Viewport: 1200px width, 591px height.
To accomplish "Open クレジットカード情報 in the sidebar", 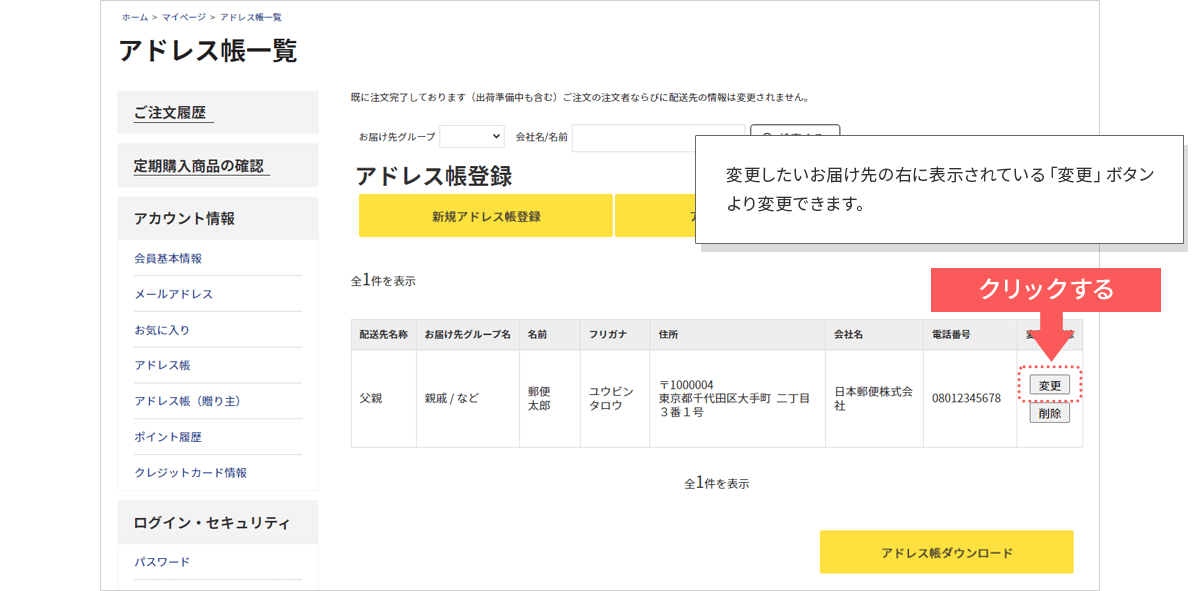I will click(x=190, y=472).
